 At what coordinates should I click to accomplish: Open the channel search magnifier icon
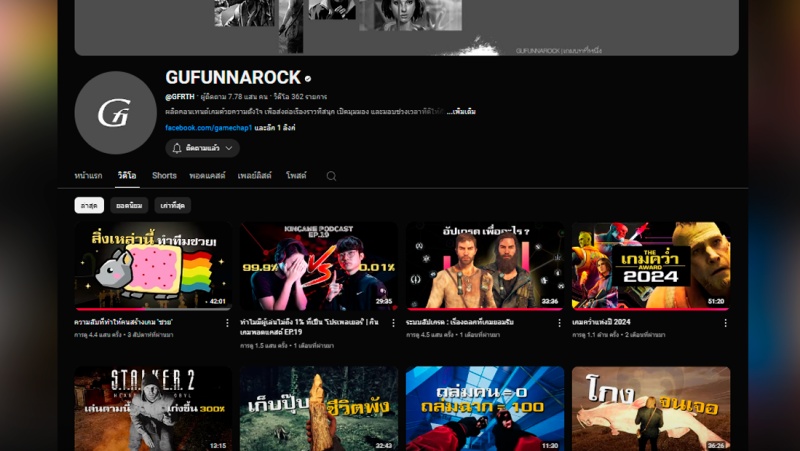[331, 176]
